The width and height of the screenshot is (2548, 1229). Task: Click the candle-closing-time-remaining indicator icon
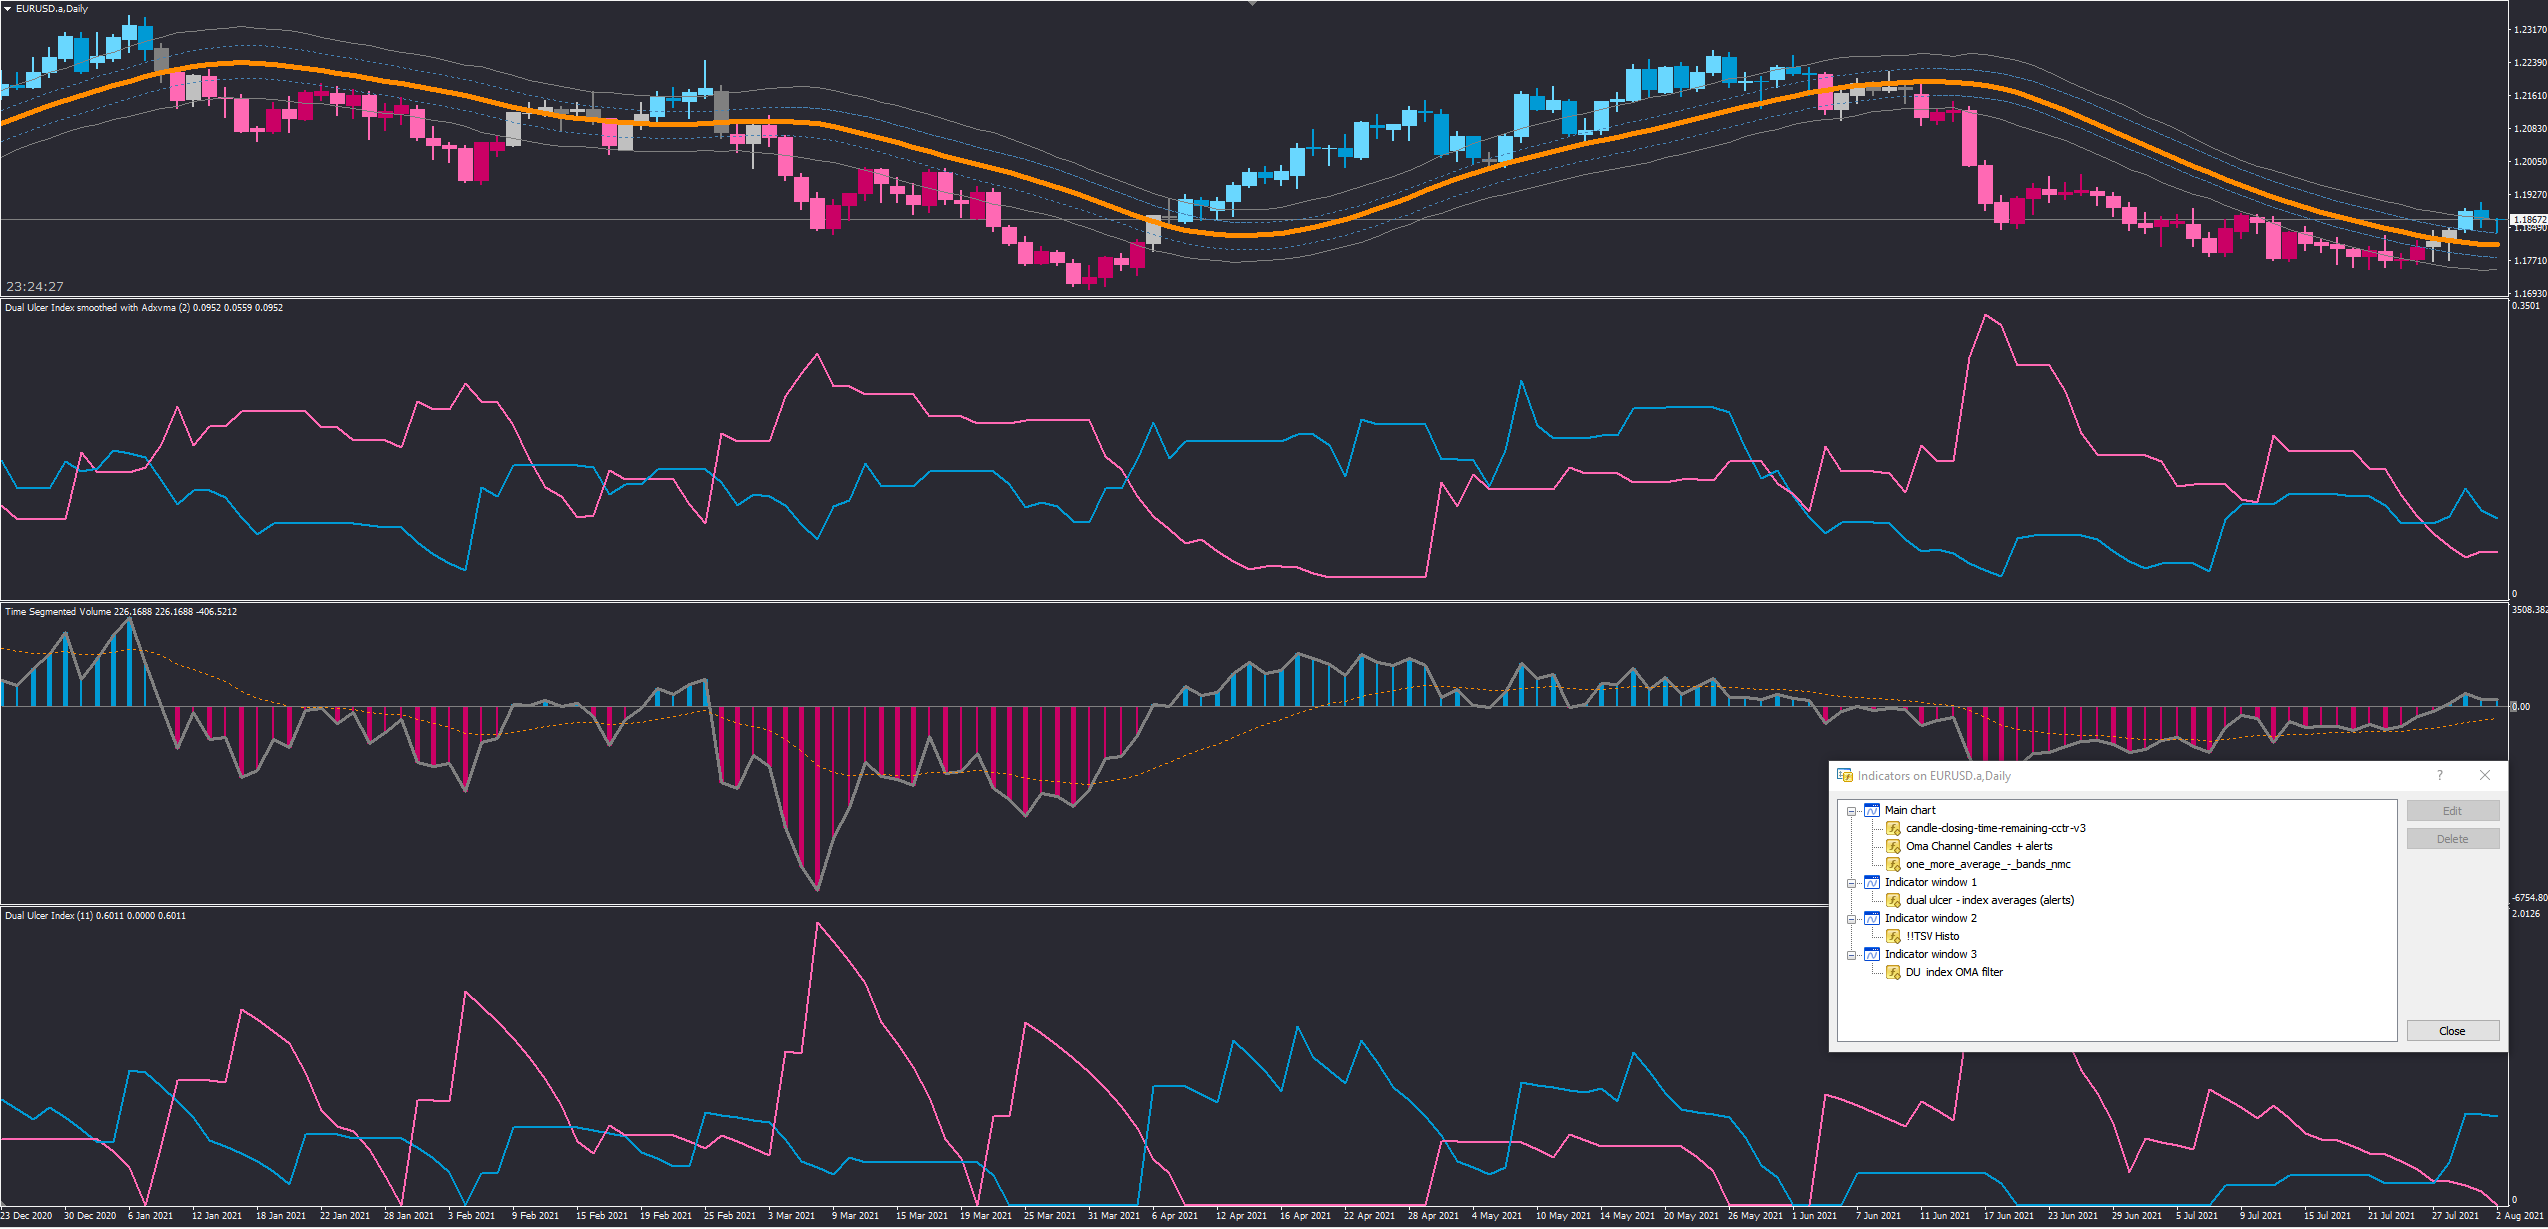click(1893, 829)
